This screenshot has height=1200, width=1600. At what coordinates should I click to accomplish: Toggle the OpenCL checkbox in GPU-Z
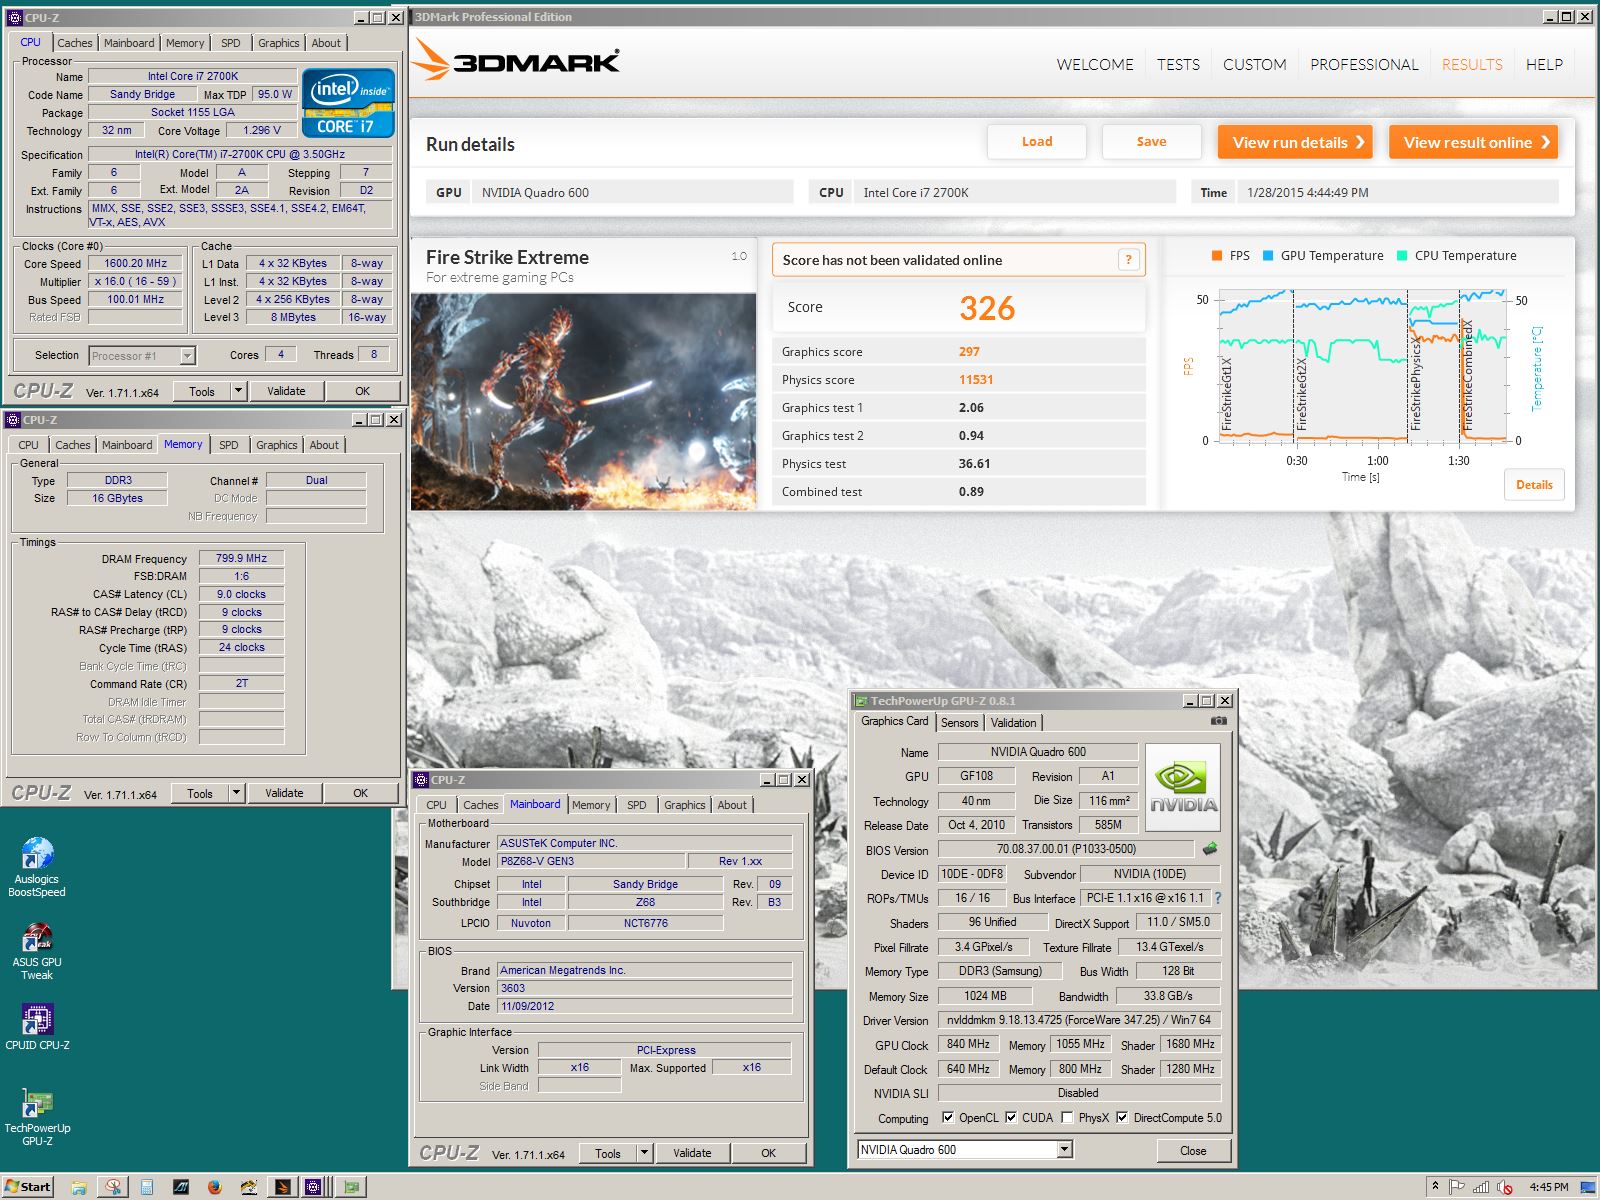[x=948, y=1118]
